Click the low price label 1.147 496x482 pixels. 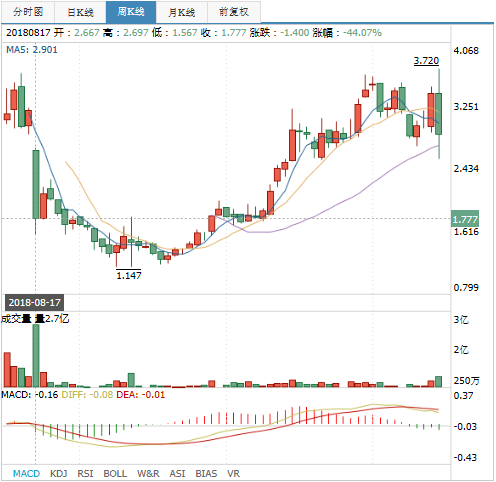pyautogui.click(x=129, y=275)
